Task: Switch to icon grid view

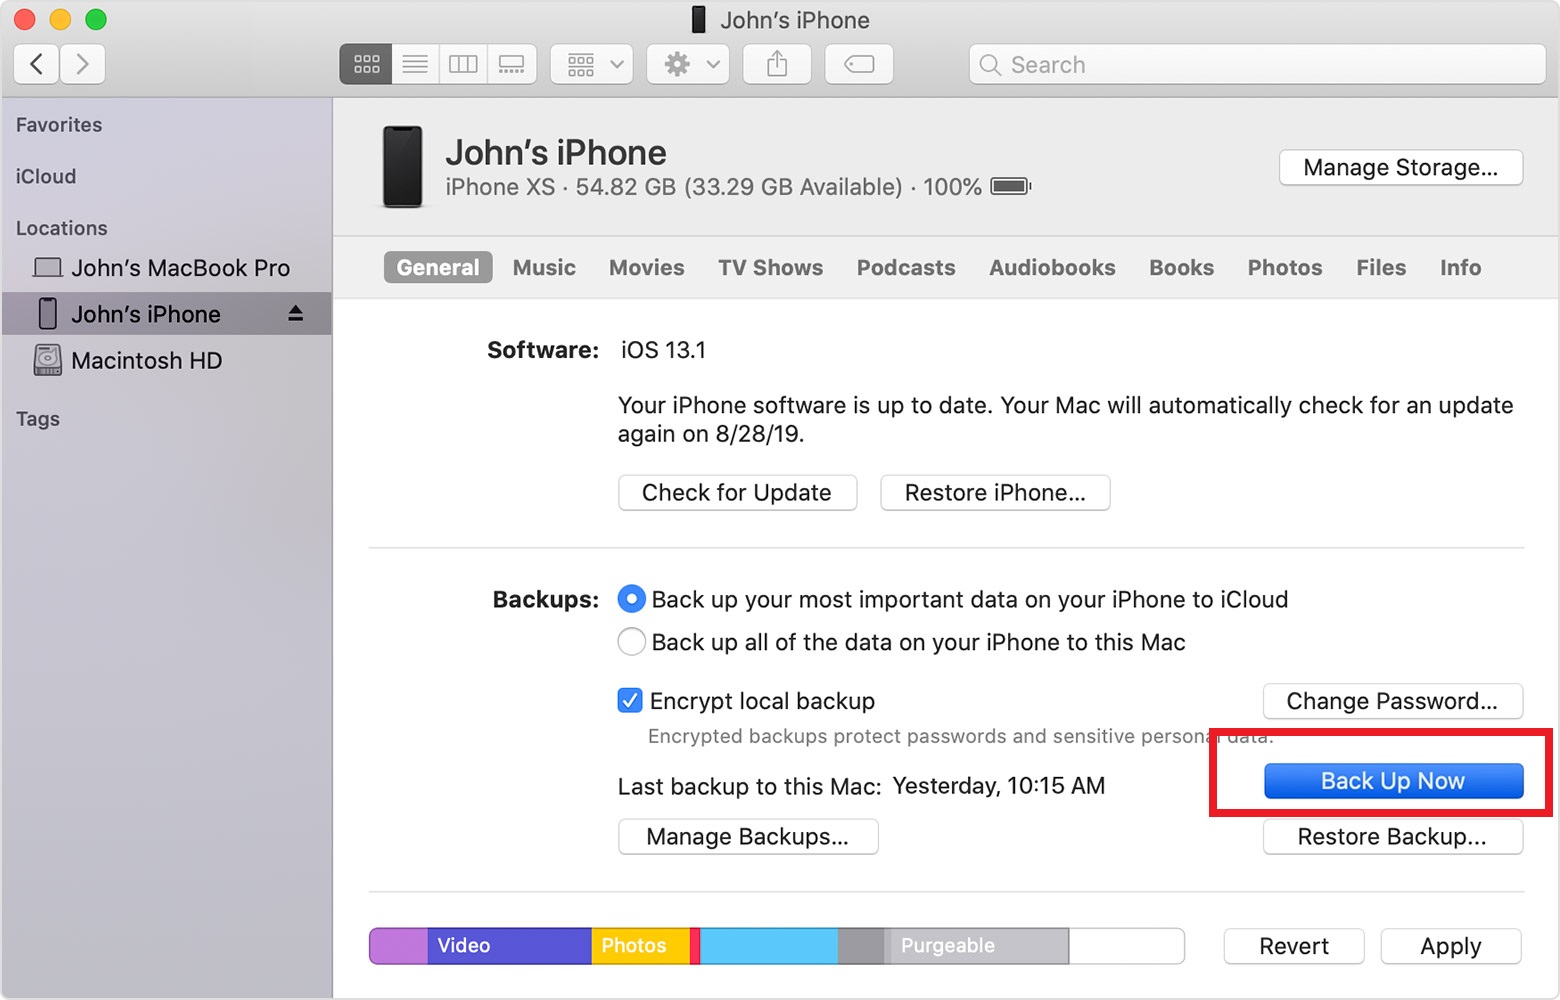Action: 366,64
